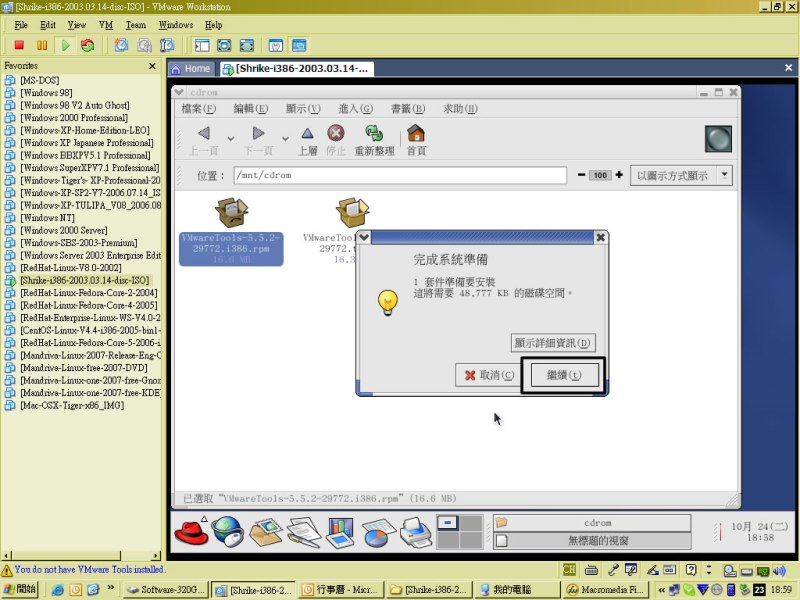Expand the Windows taskbar quick launch chevron
This screenshot has height=600, width=800.
pos(110,588)
